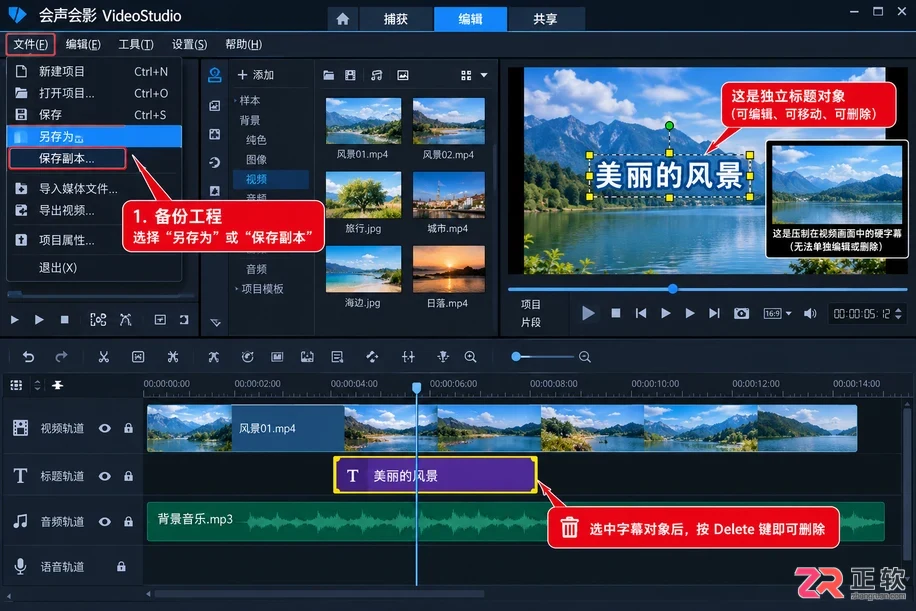The height and width of the screenshot is (611, 916).
Task: Toggle audio files filter icon
Action: click(x=377, y=75)
